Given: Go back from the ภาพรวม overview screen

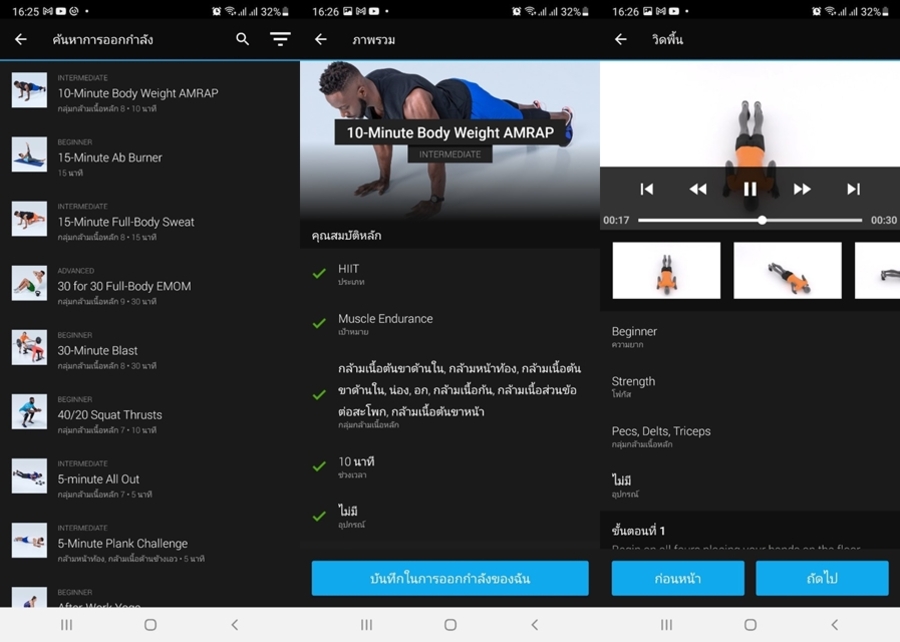Looking at the screenshot, I should coord(321,39).
